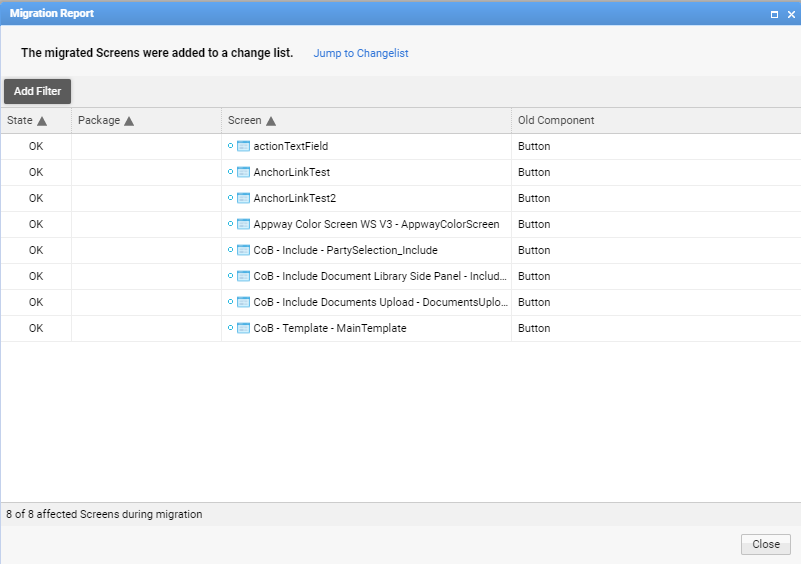Viewport: 801px width, 564px height.
Task: Click OK state of AnchorLinkTest2 row
Action: 36,198
